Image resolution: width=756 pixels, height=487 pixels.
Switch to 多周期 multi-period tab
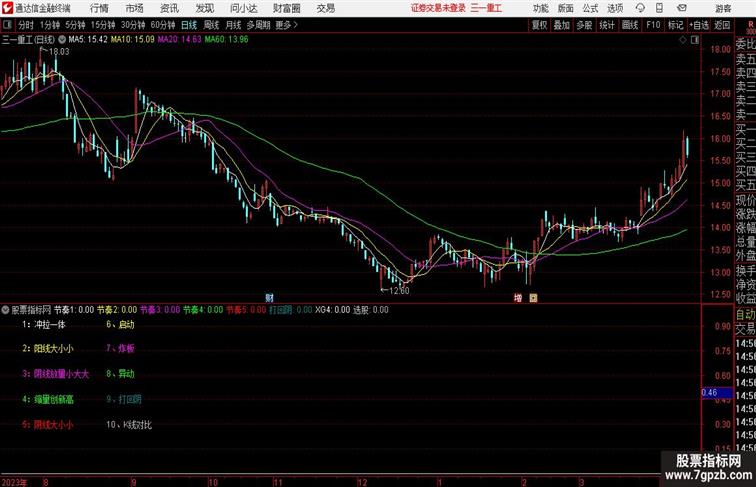pos(258,25)
